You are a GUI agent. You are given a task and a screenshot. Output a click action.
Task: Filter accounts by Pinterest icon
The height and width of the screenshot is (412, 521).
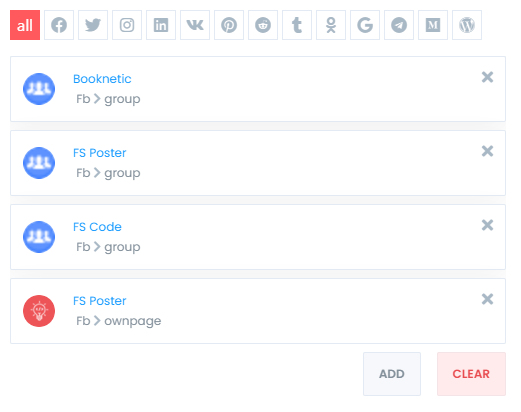(229, 25)
